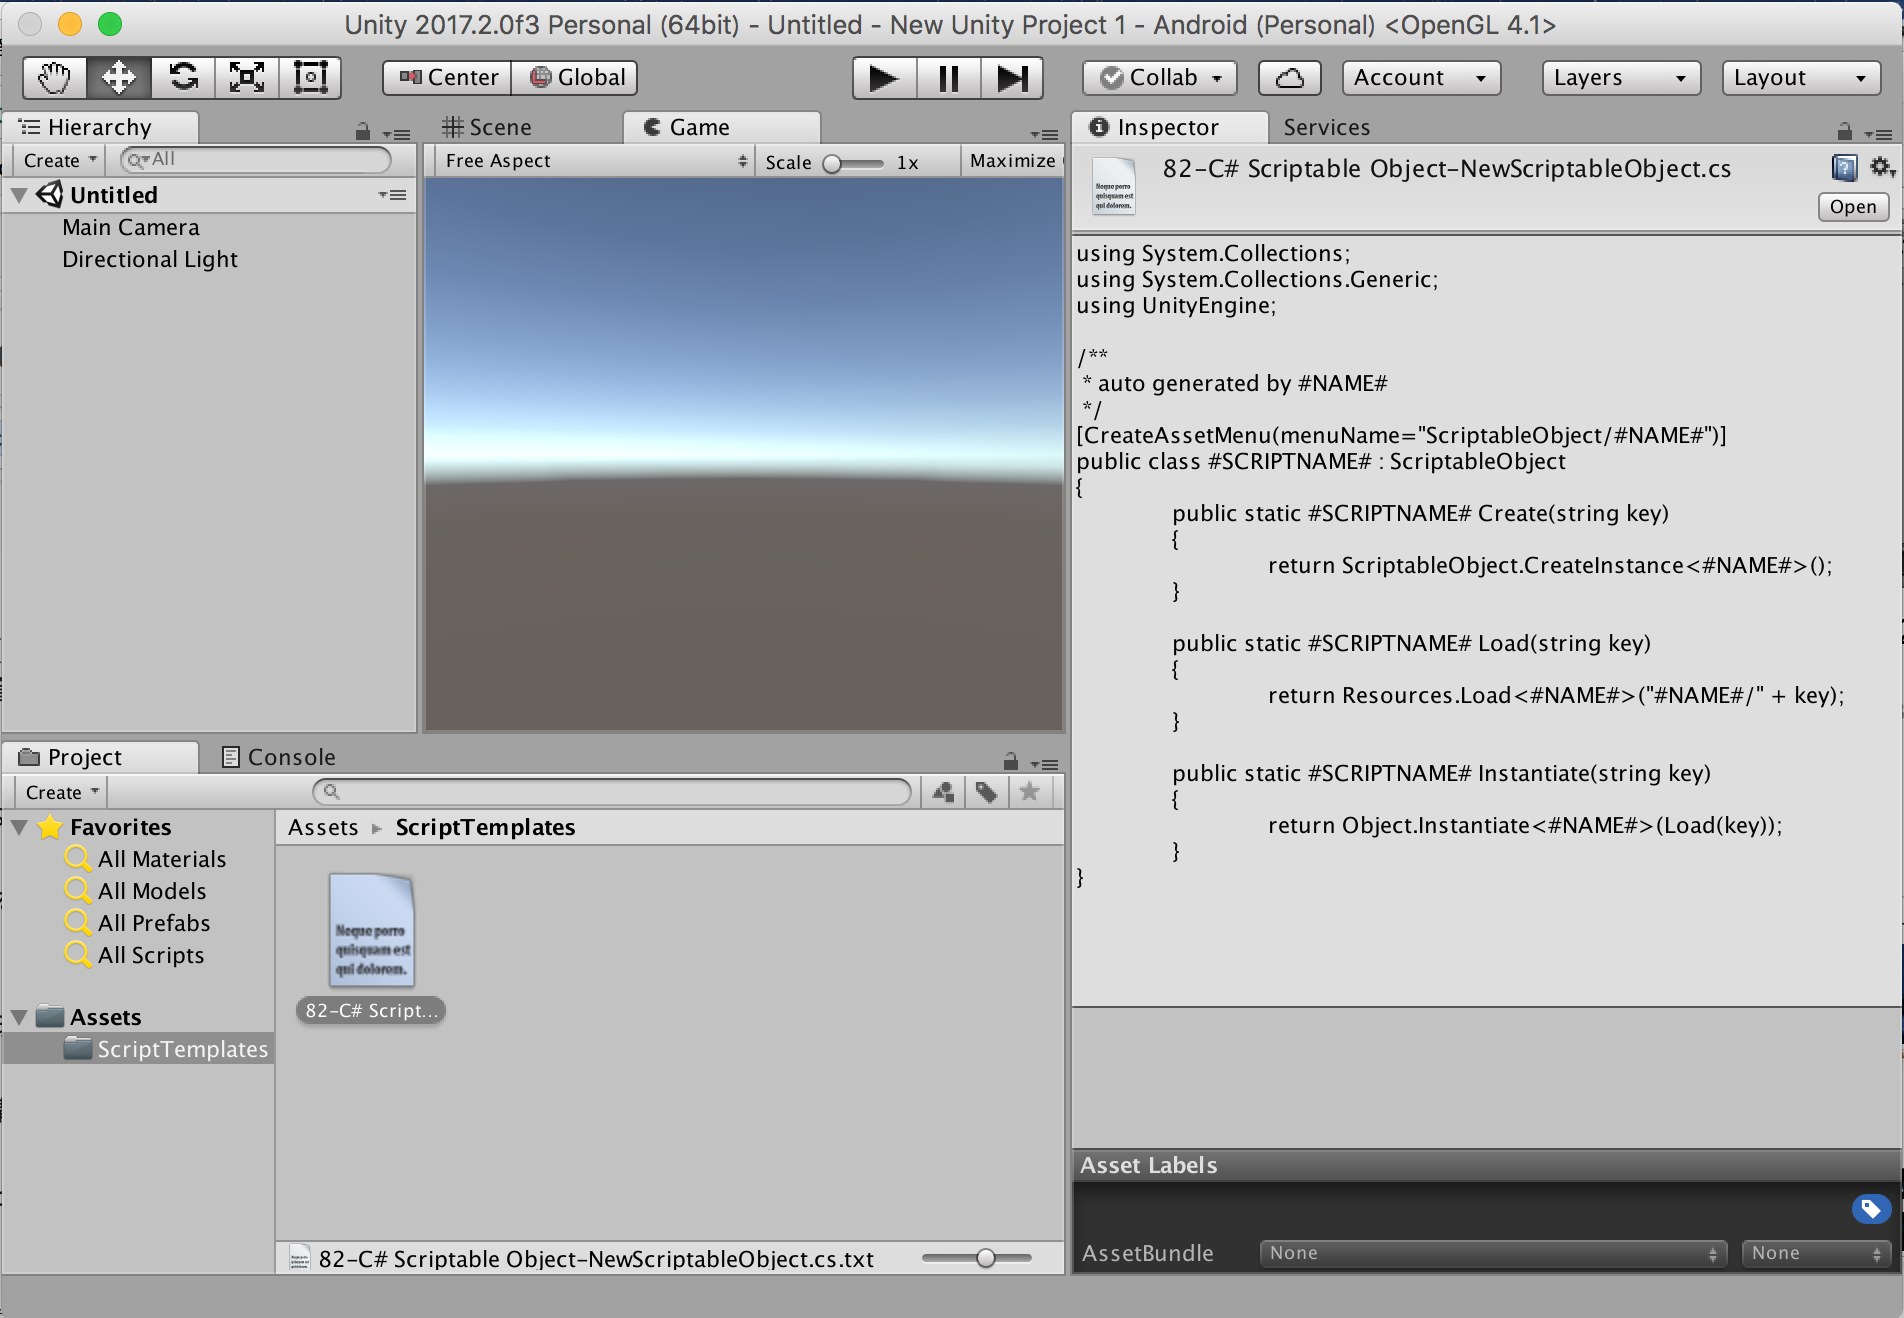Image resolution: width=1904 pixels, height=1318 pixels.
Task: Toggle Maximize on Play
Action: click(1013, 161)
